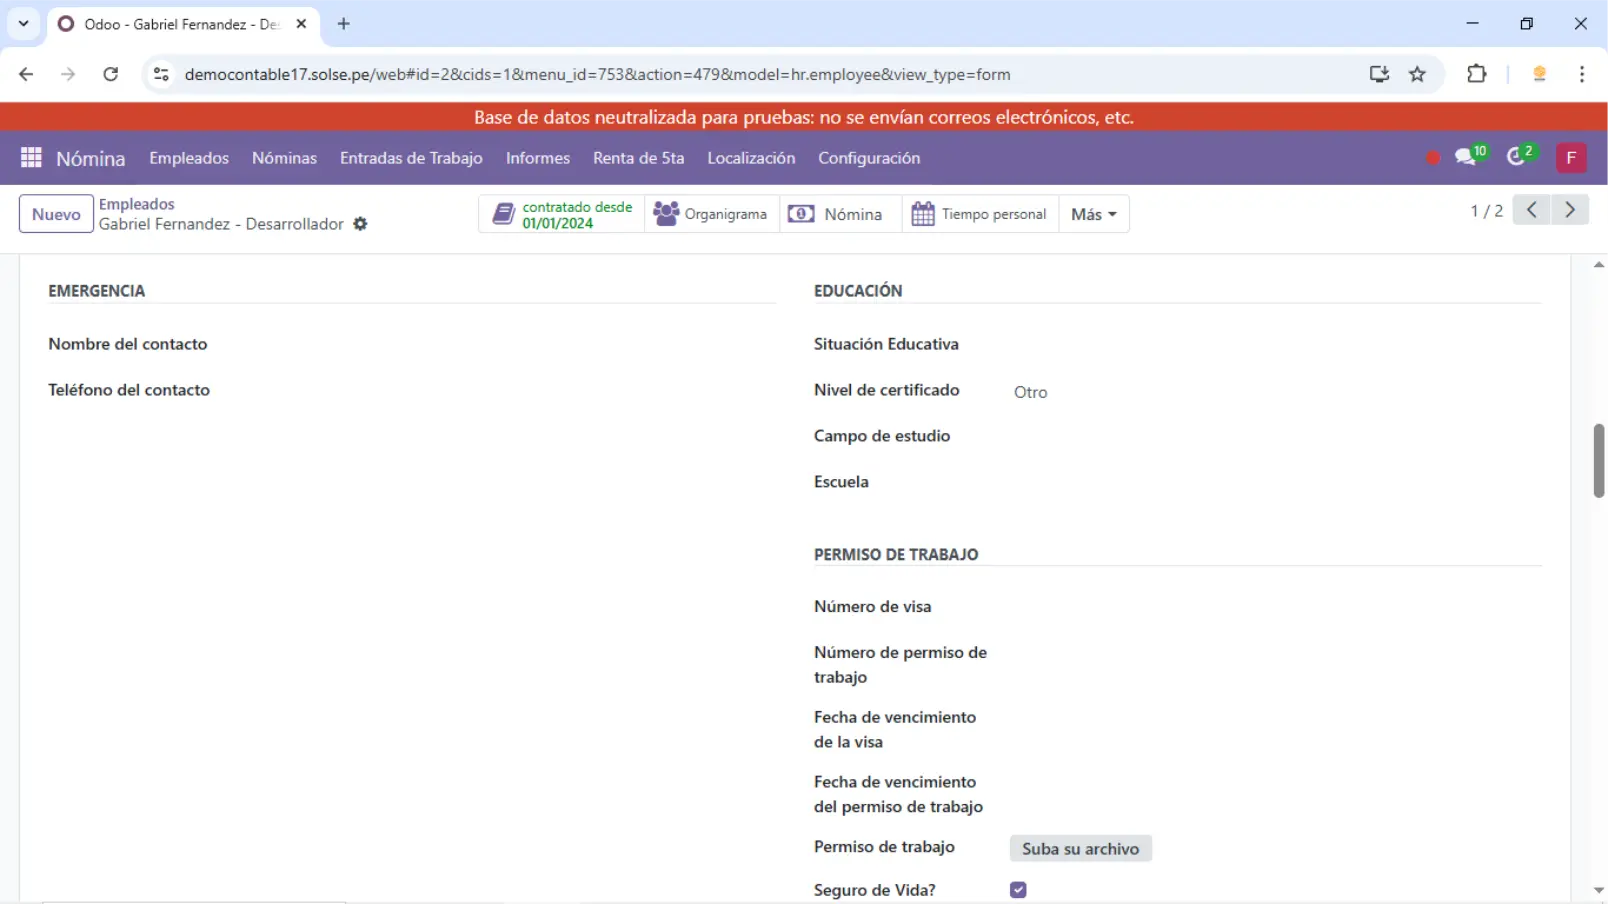Open the chat messages notification icon
The width and height of the screenshot is (1608, 904).
point(1467,157)
